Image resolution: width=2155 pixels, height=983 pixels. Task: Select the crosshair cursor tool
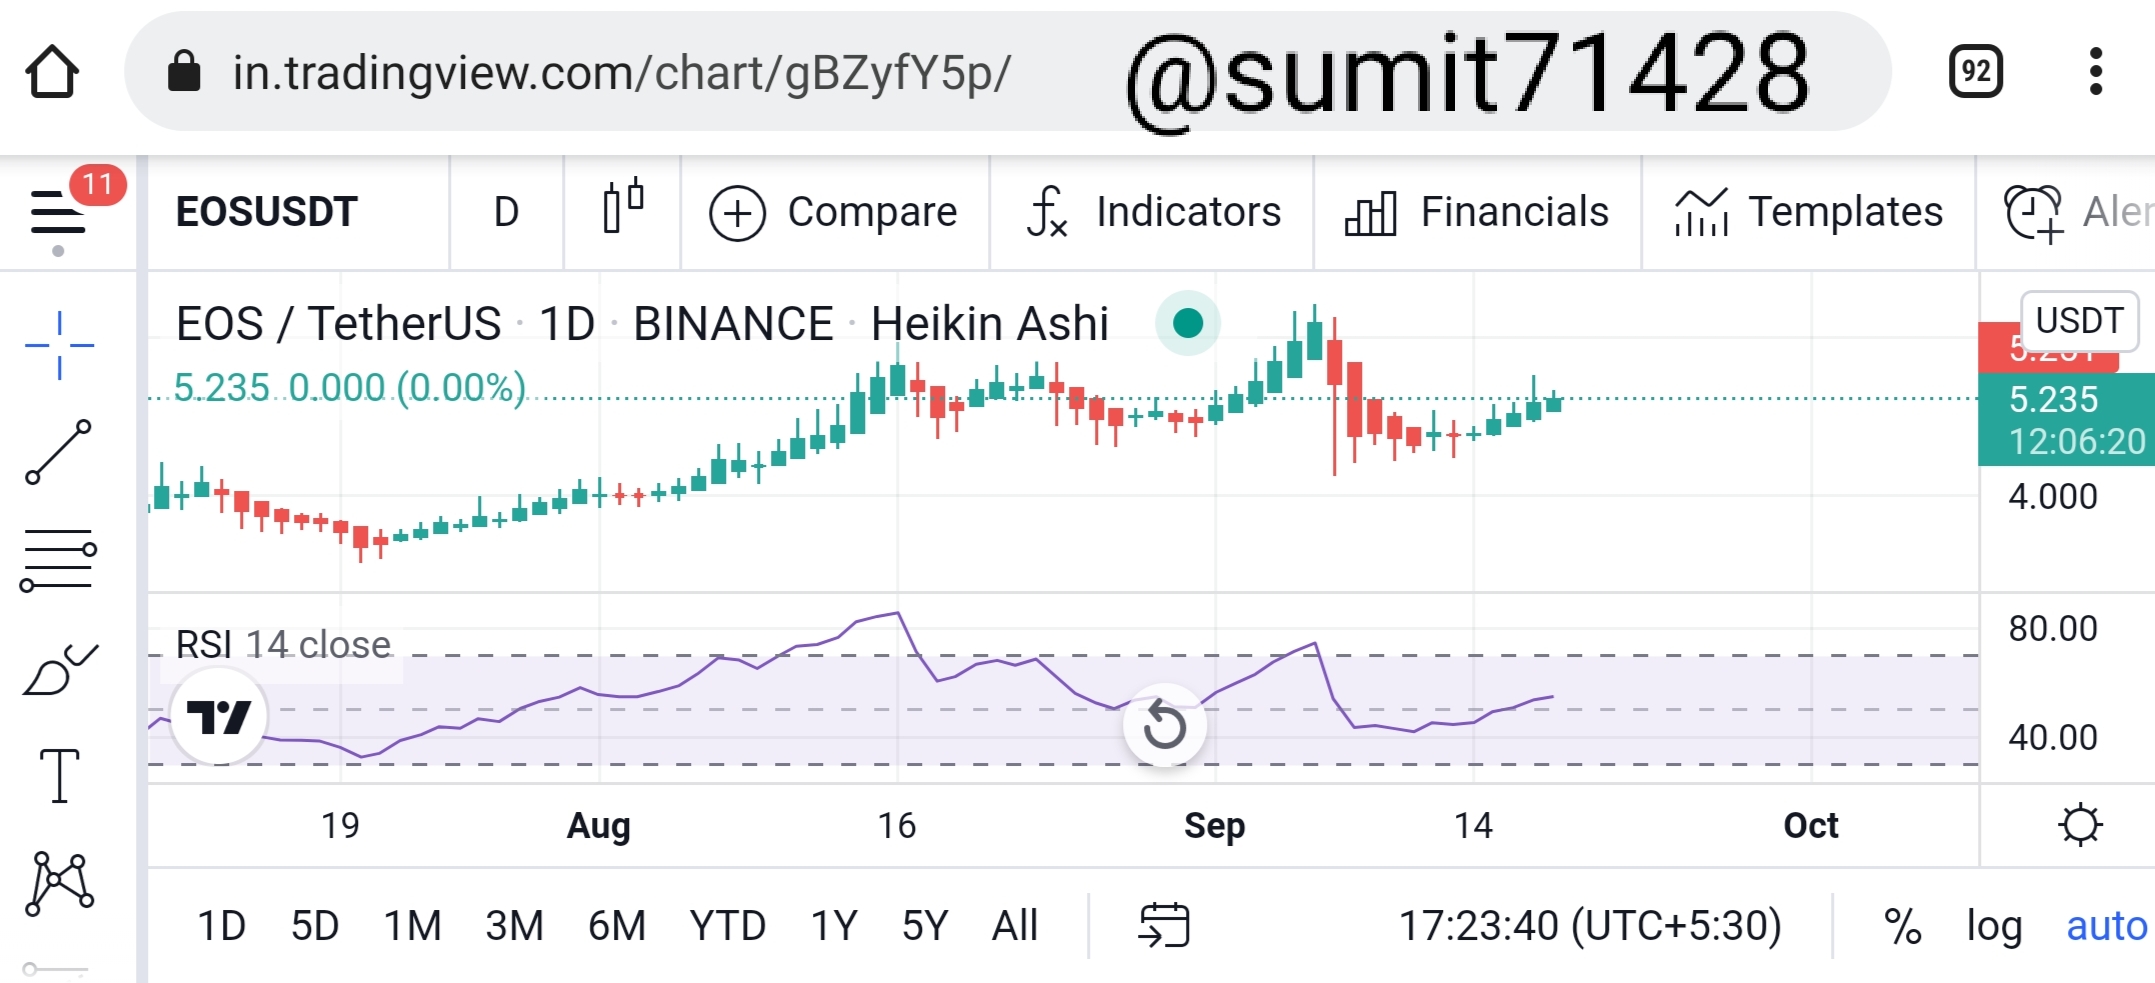tap(60, 346)
